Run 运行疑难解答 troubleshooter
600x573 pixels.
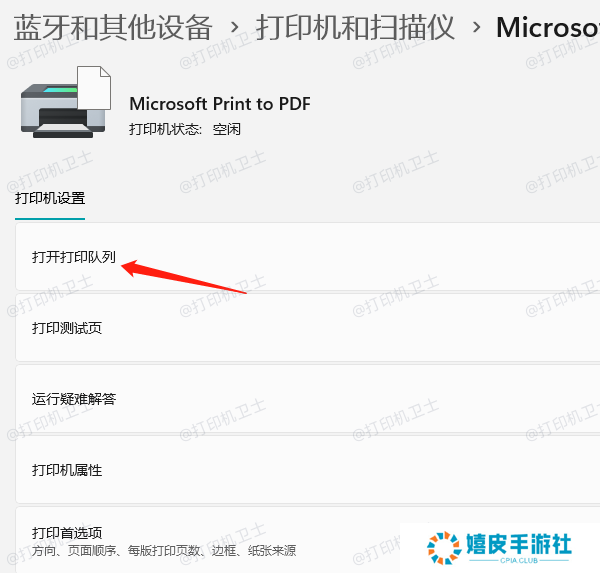[x=308, y=399]
